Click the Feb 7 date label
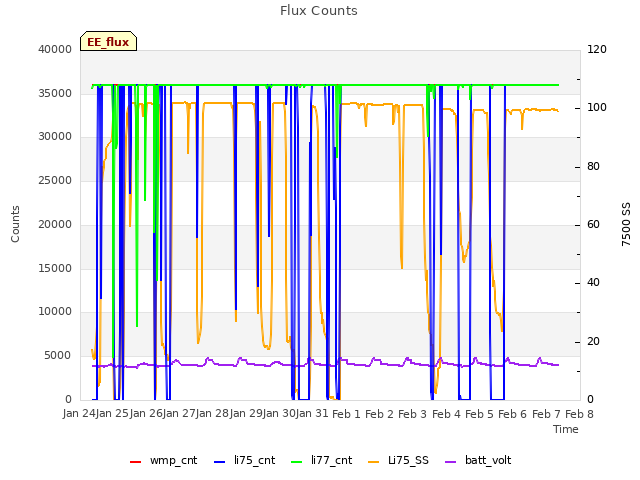The image size is (640, 480). 546,415
